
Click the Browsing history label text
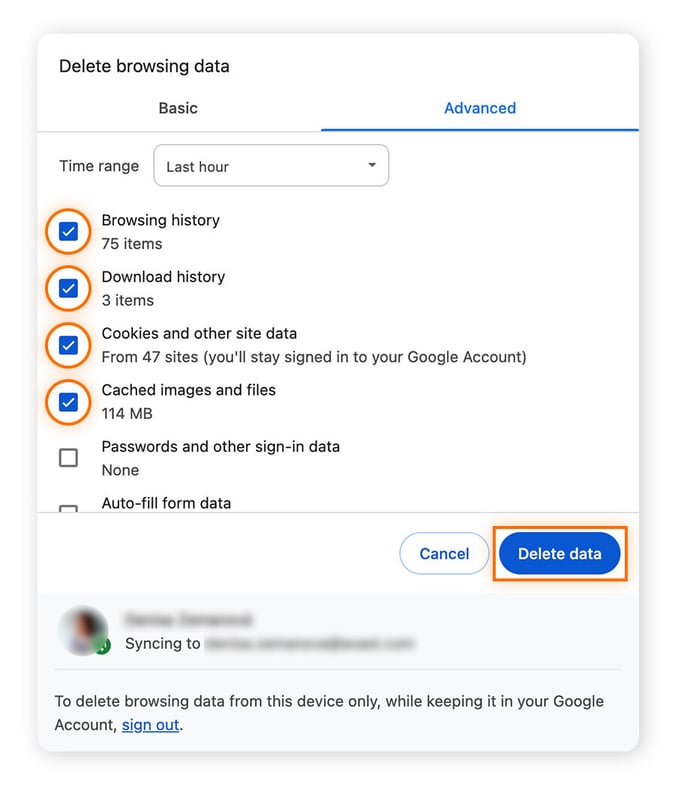coord(160,220)
